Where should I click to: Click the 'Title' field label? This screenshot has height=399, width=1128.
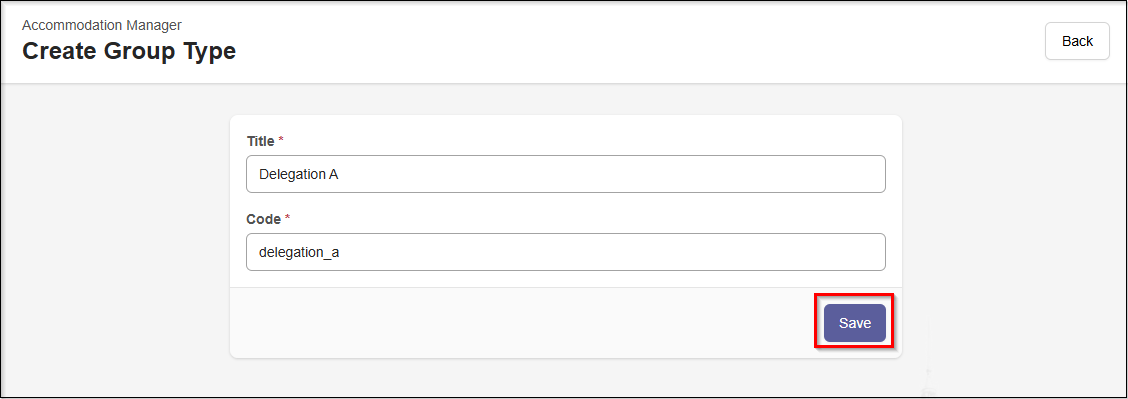point(260,142)
